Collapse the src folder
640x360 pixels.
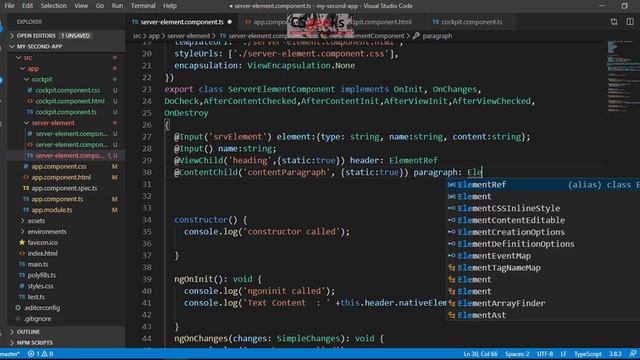(x=28, y=58)
